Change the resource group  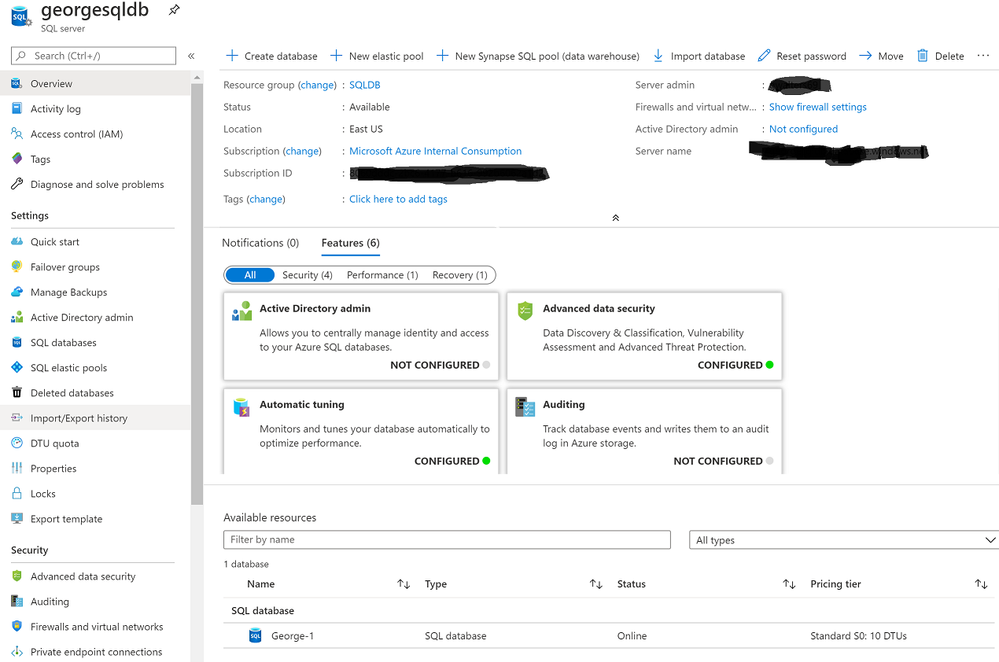[317, 85]
